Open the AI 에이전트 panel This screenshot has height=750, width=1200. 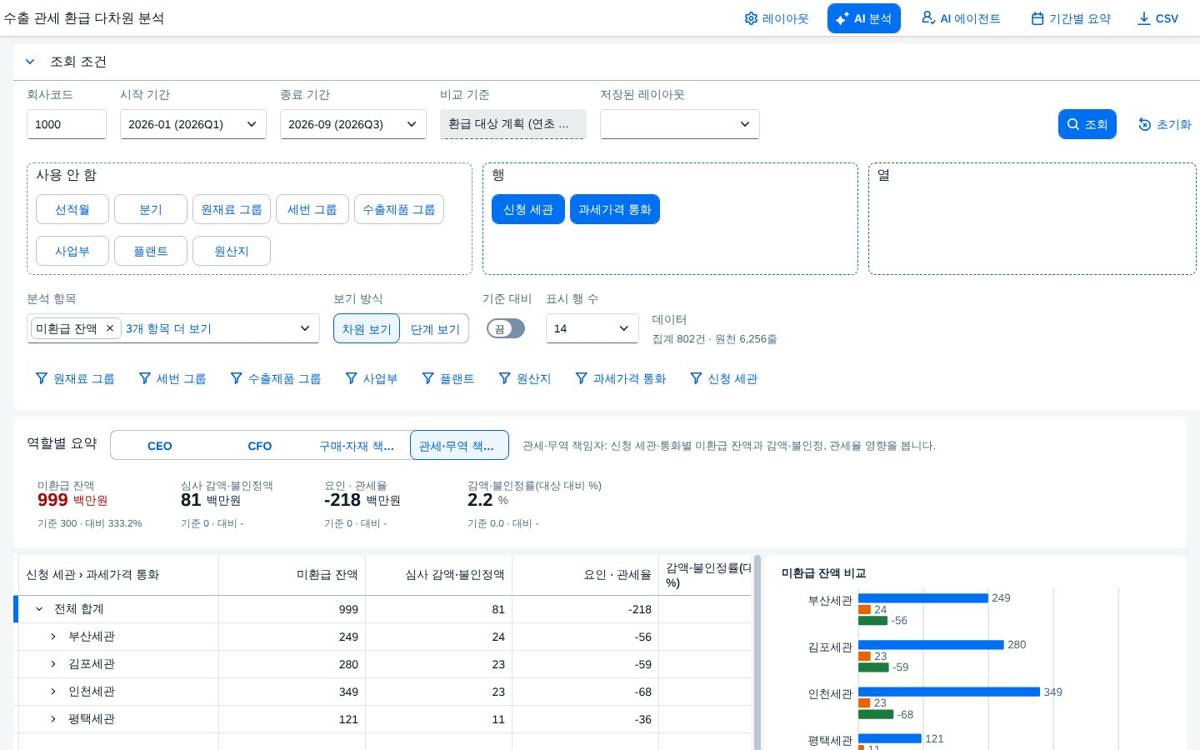pyautogui.click(x=960, y=18)
